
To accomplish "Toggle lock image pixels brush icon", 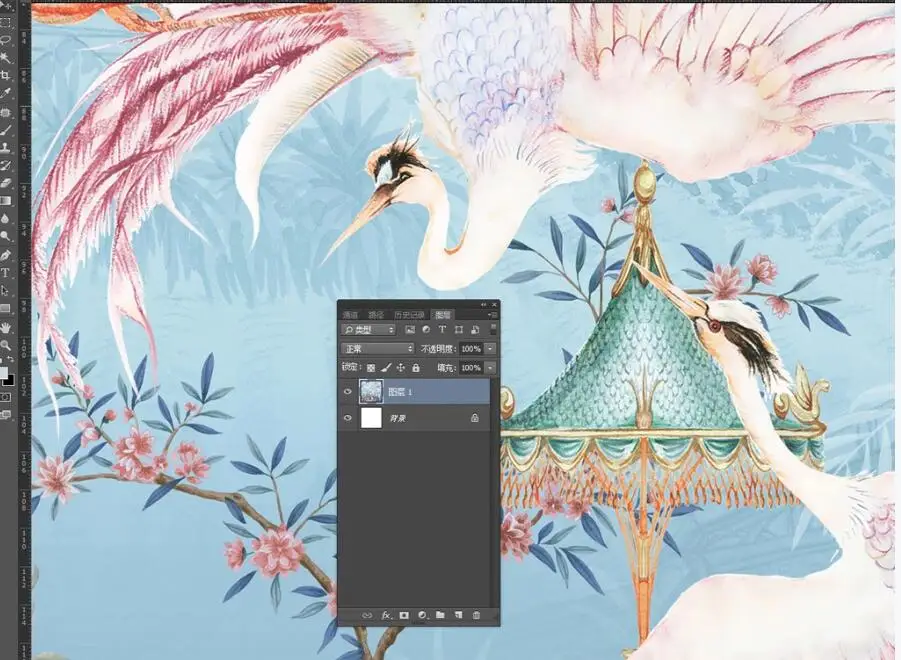I will [386, 368].
